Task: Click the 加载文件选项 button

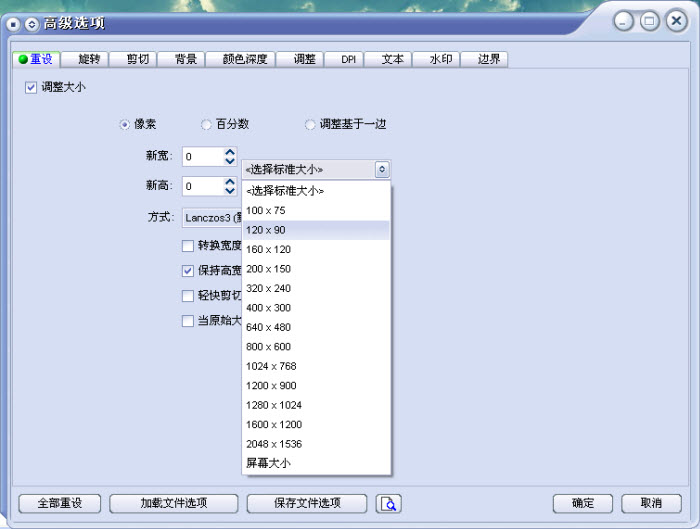Action: pyautogui.click(x=174, y=504)
